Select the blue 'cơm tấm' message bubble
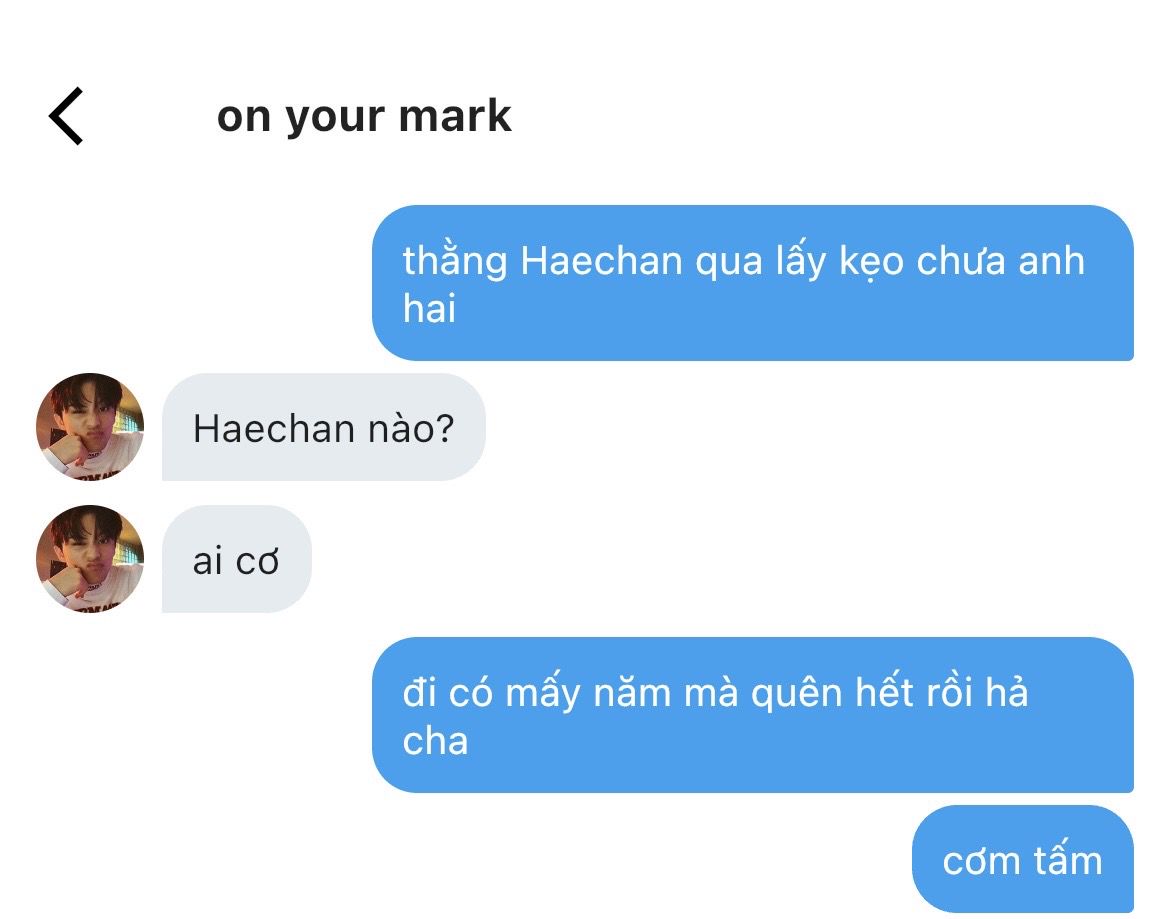1169x919 pixels. [1023, 859]
